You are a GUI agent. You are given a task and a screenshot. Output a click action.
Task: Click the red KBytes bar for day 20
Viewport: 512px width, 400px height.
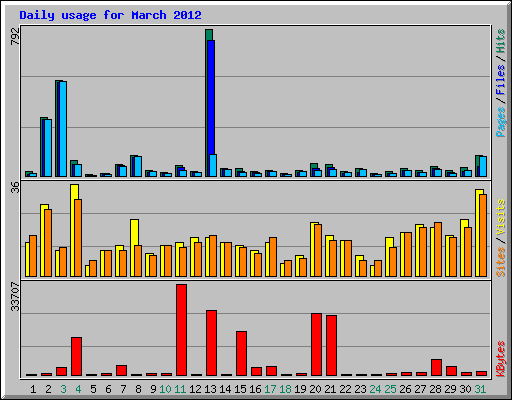(x=316, y=345)
